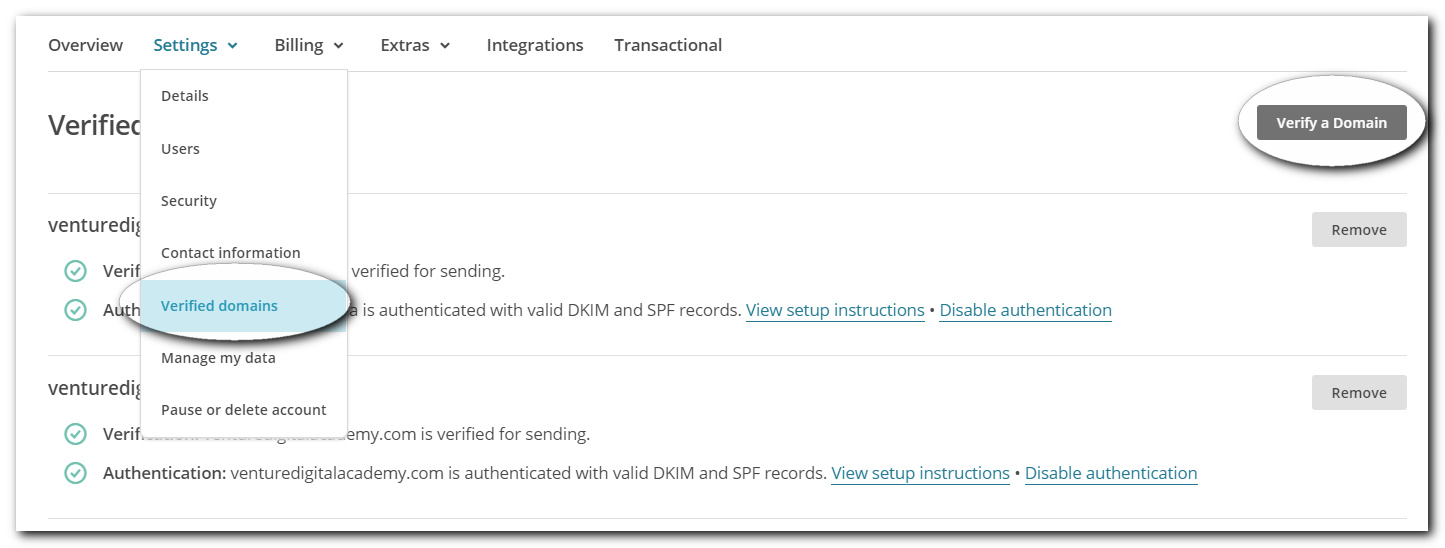
Task: Open the Integrations tab
Action: point(535,45)
